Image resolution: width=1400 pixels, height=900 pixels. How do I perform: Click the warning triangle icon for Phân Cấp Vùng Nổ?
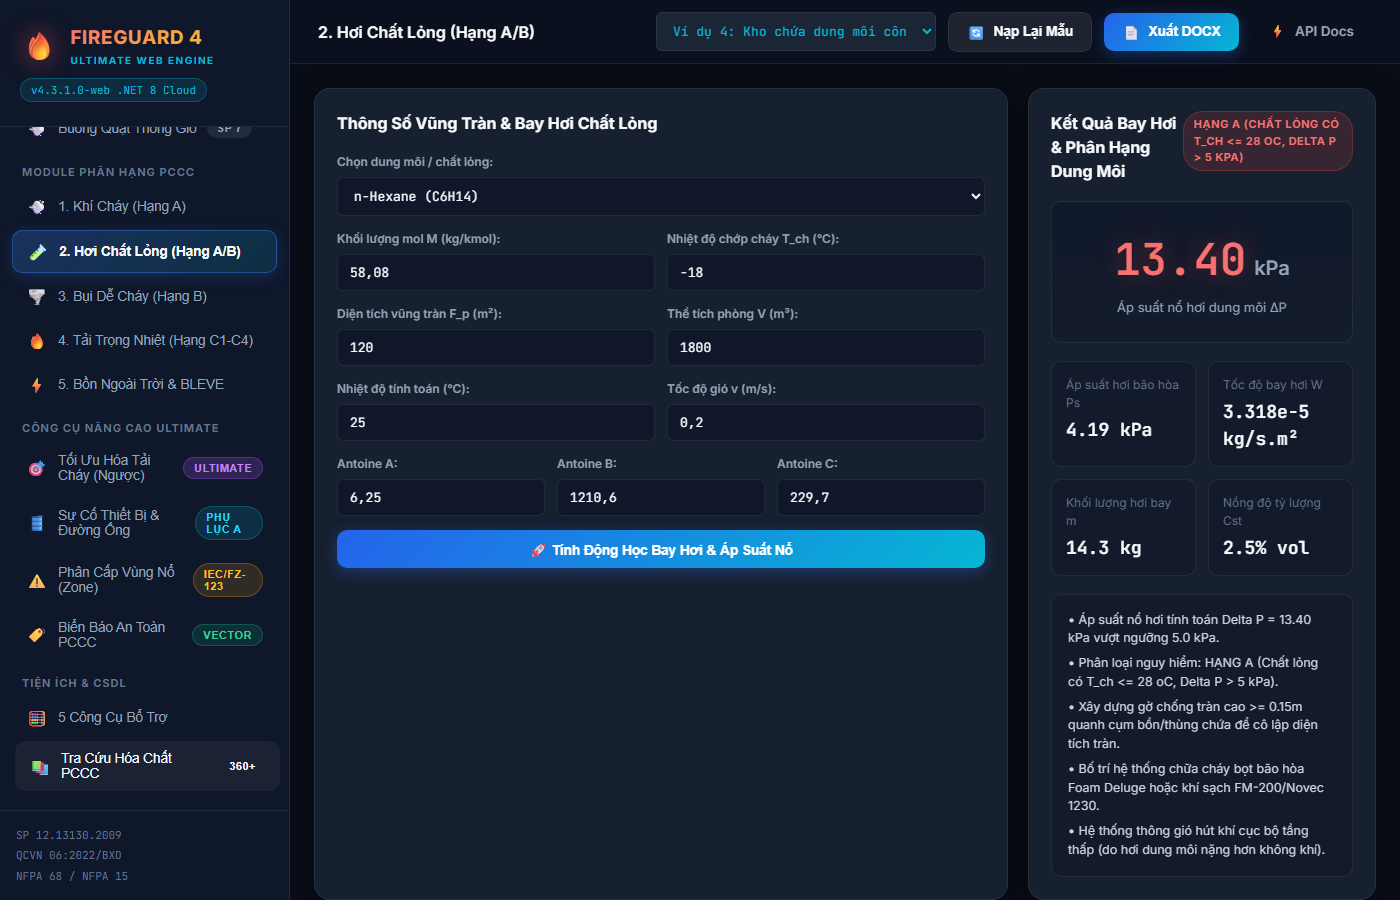coord(37,581)
